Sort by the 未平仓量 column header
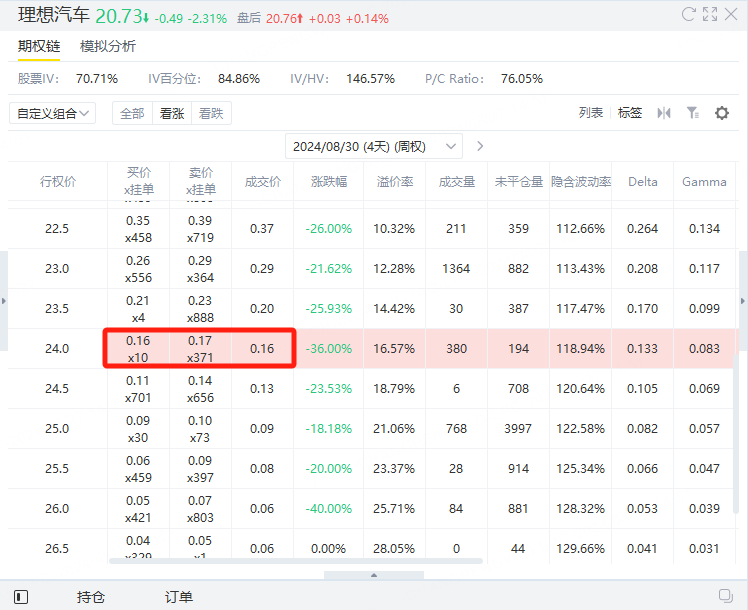748x610 pixels. (x=519, y=182)
